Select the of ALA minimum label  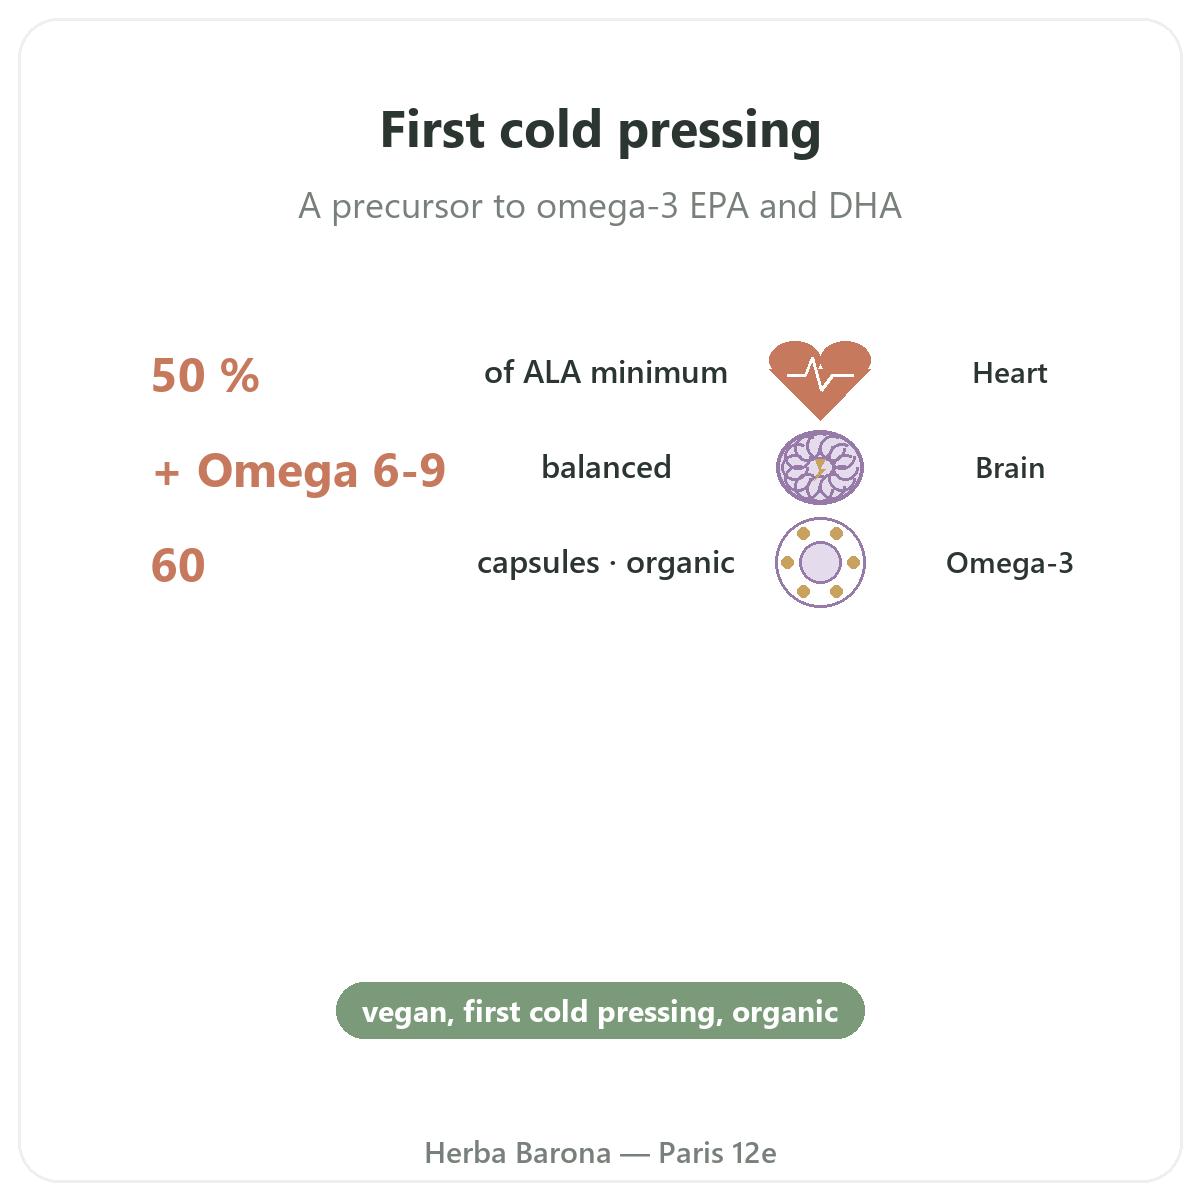coord(606,373)
